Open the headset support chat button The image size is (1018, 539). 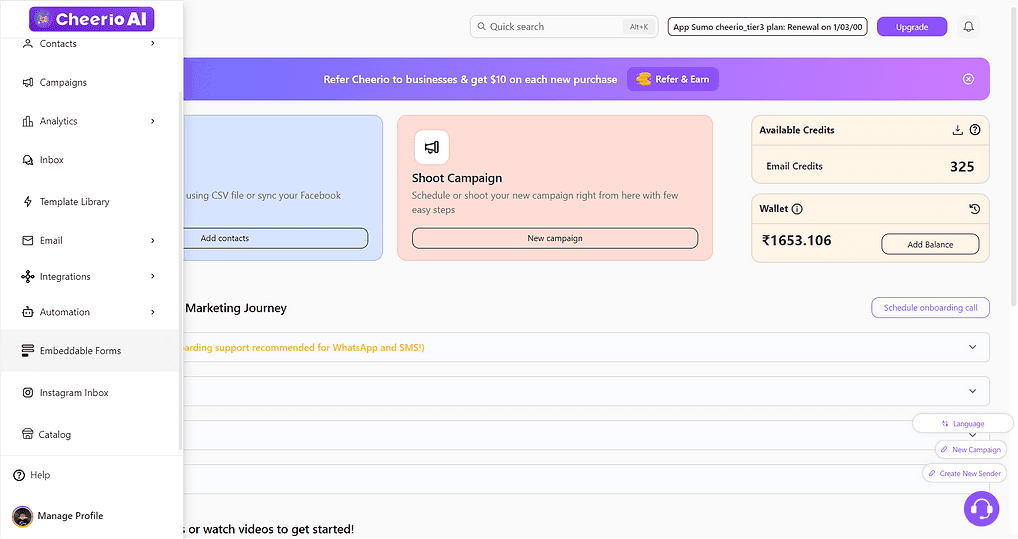click(x=981, y=508)
